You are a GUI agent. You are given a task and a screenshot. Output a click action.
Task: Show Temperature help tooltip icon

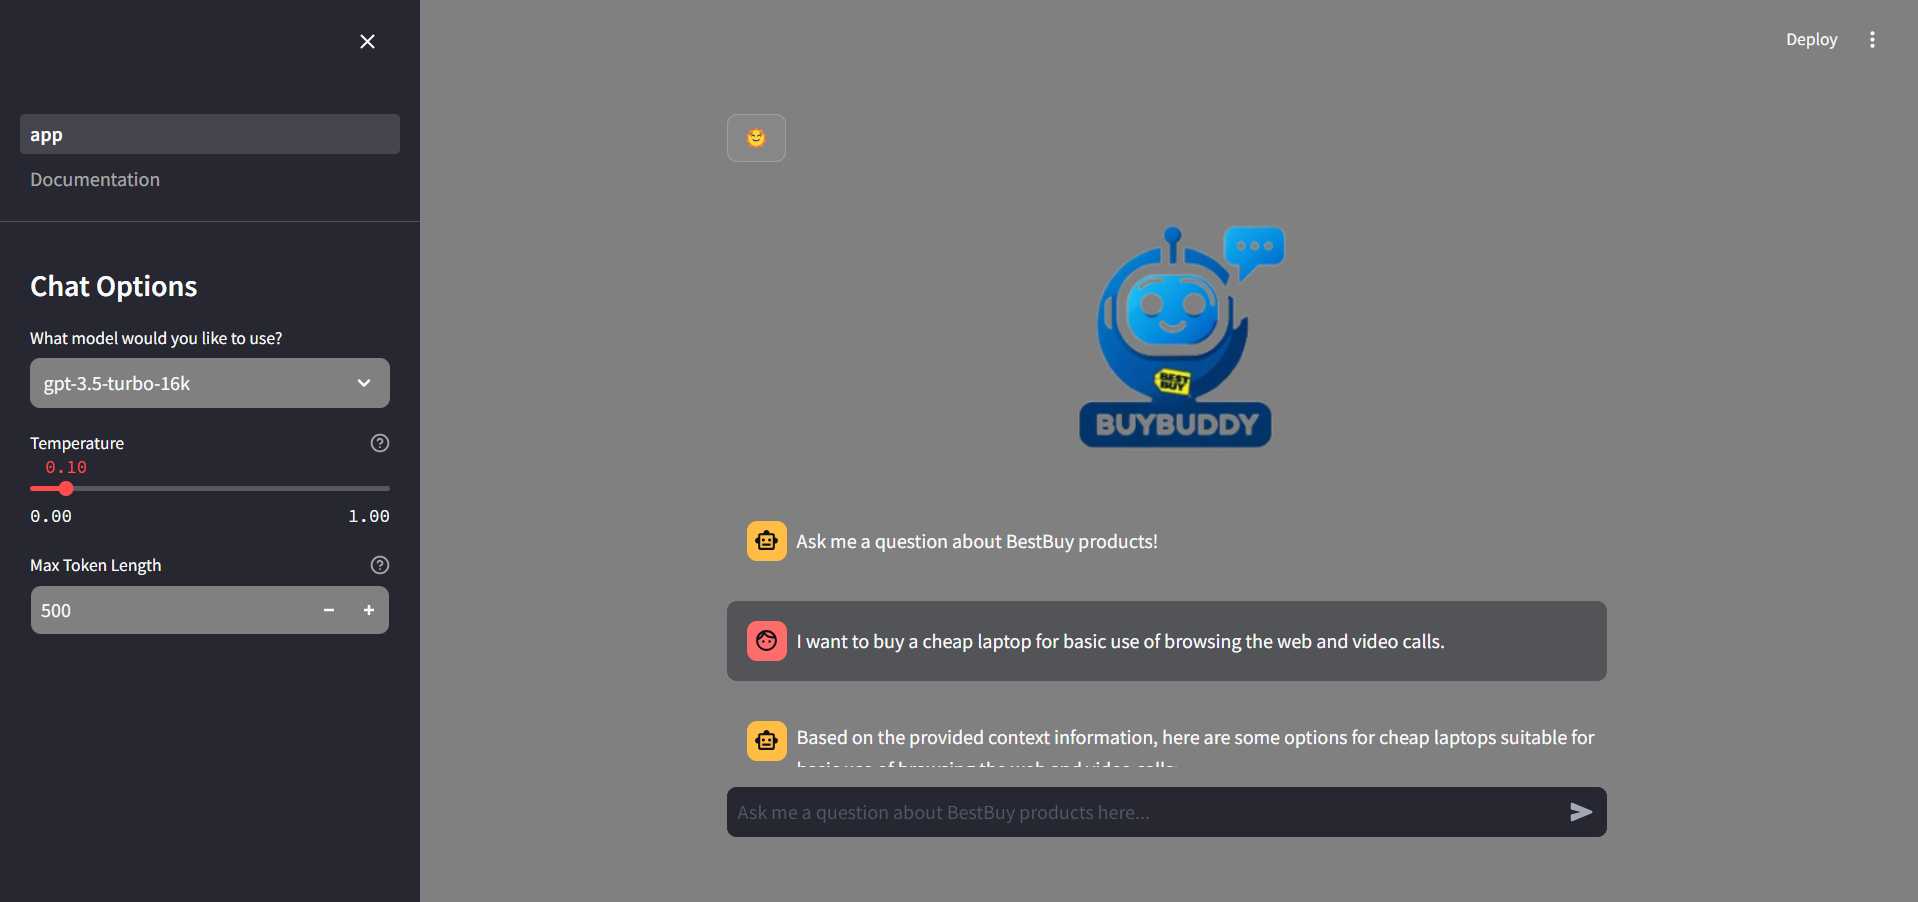click(380, 443)
